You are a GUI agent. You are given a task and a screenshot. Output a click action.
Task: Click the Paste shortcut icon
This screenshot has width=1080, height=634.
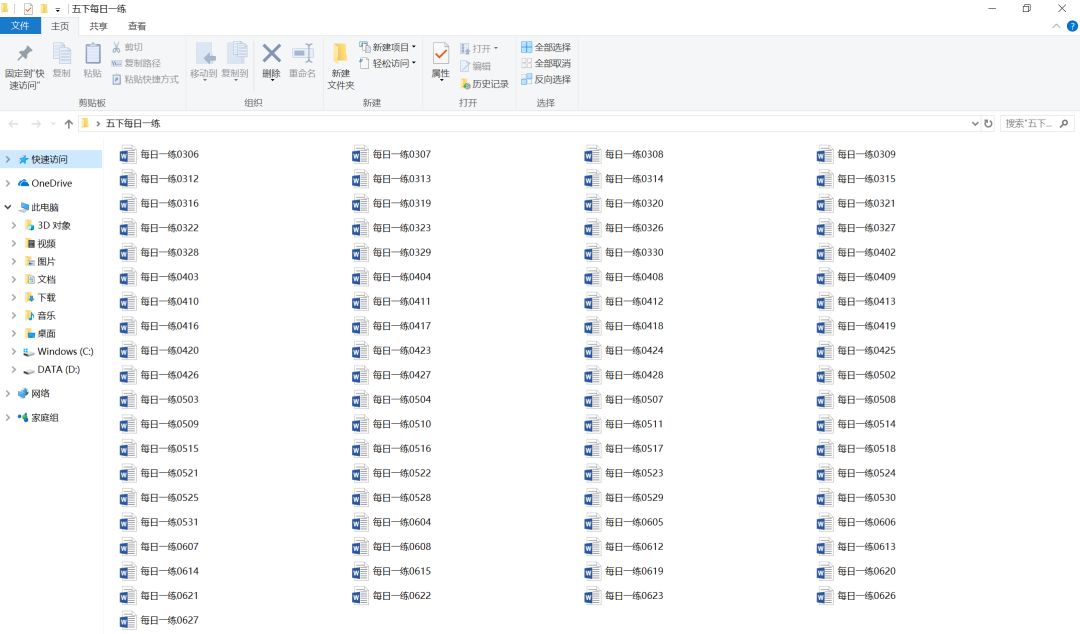(116, 79)
